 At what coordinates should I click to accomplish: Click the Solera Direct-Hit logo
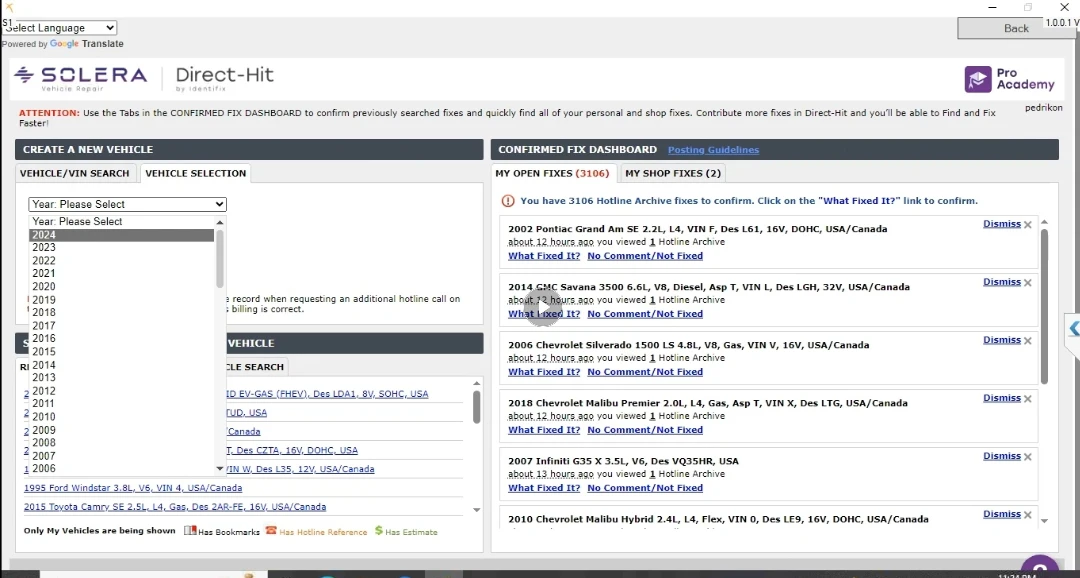(144, 79)
